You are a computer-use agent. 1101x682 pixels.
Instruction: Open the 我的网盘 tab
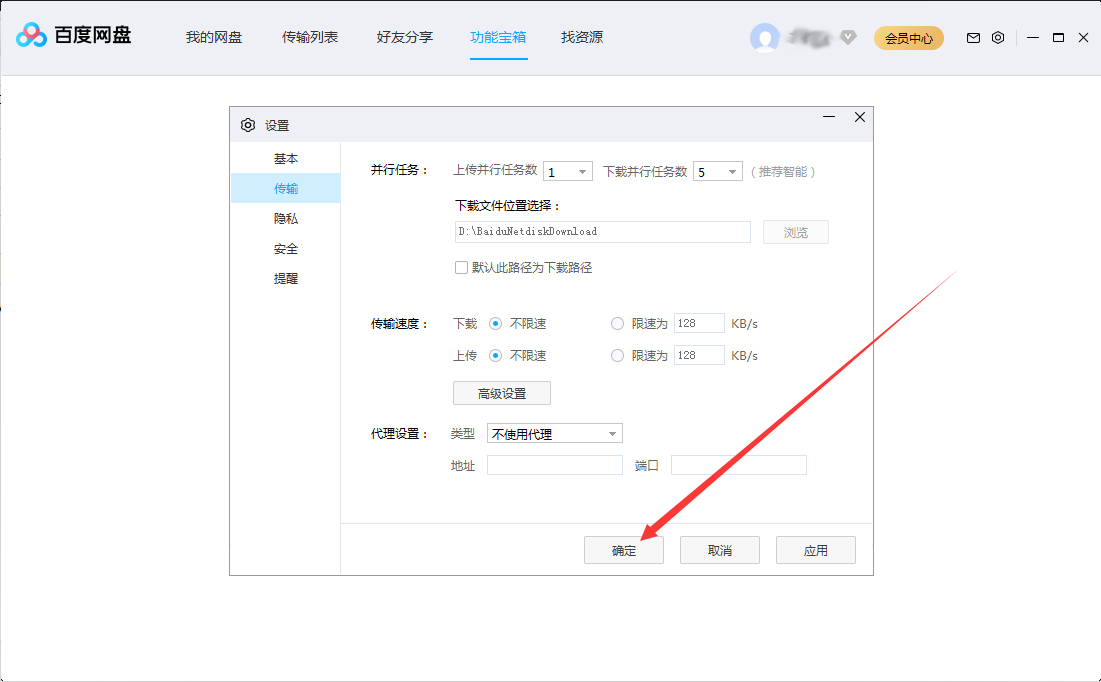pyautogui.click(x=213, y=37)
